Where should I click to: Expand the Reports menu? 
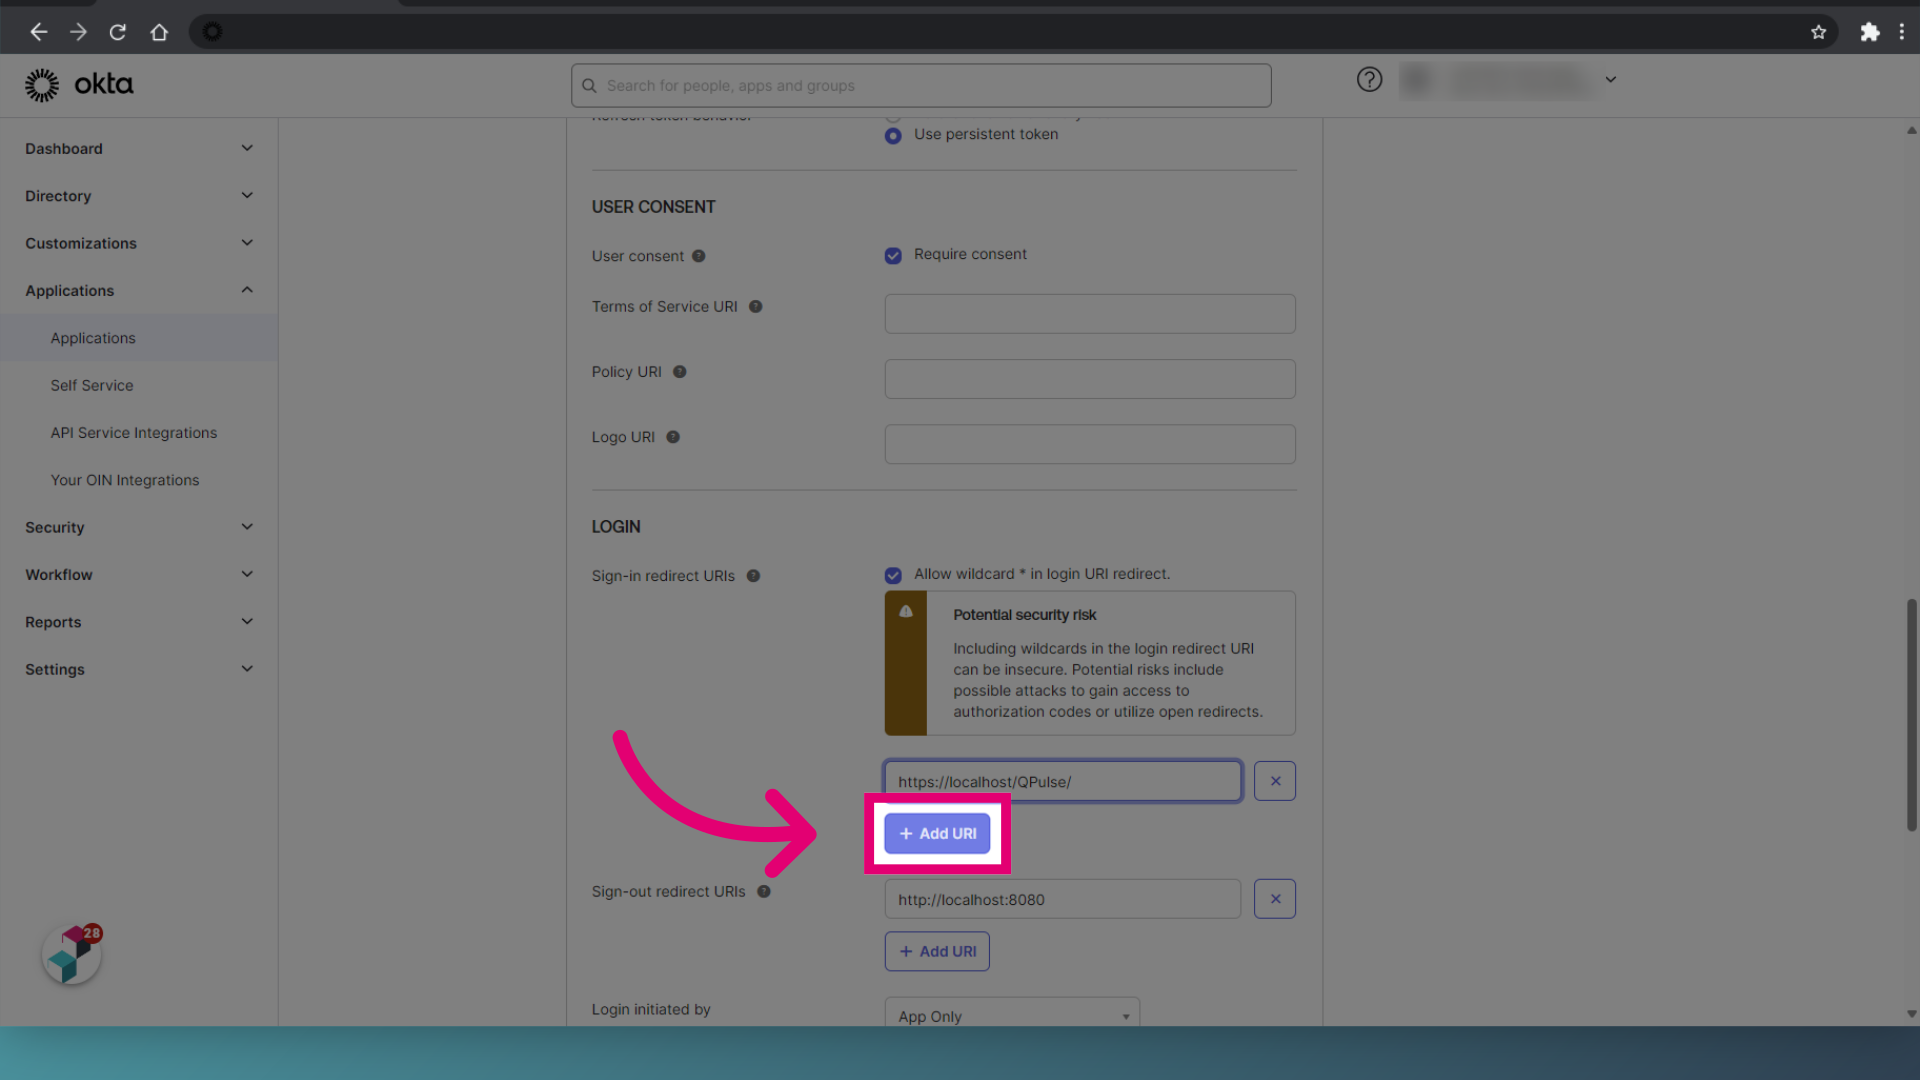[139, 622]
